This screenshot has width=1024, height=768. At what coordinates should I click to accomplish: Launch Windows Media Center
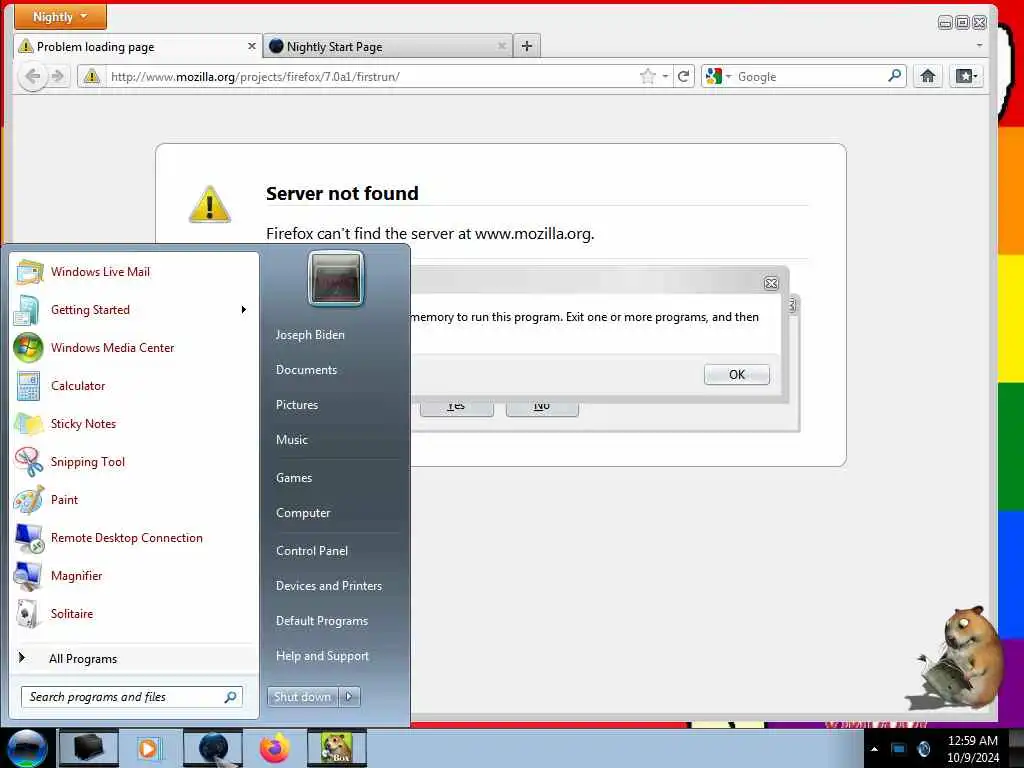pos(135,347)
